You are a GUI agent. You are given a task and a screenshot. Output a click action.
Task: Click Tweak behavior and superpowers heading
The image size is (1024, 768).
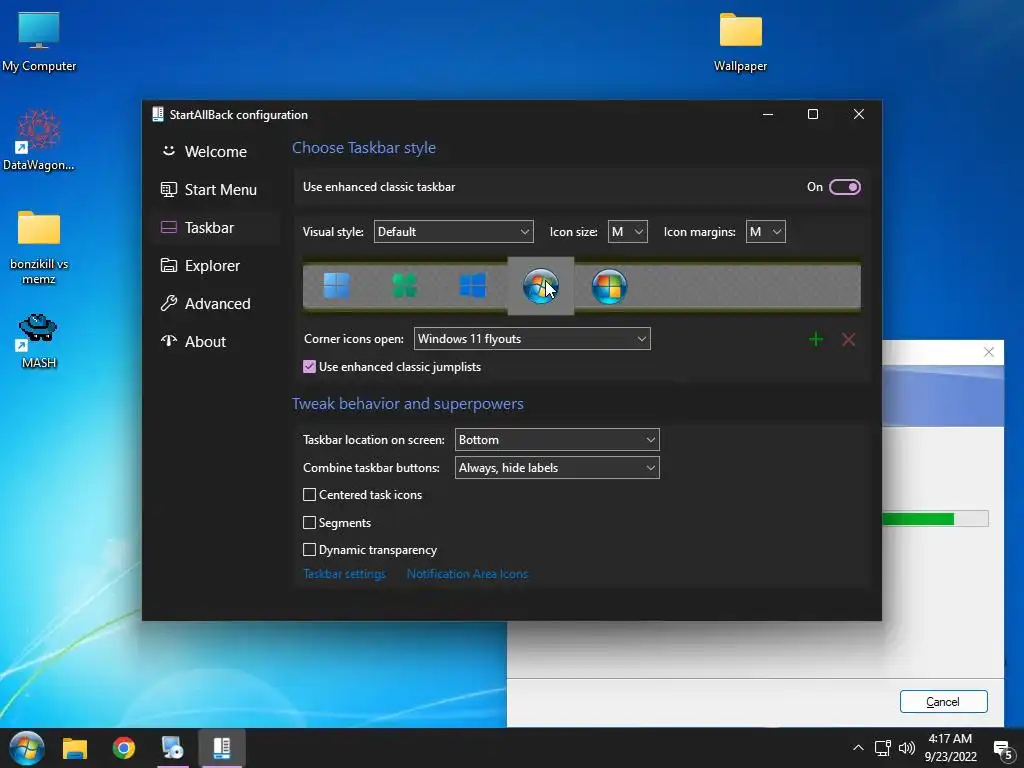[408, 404]
